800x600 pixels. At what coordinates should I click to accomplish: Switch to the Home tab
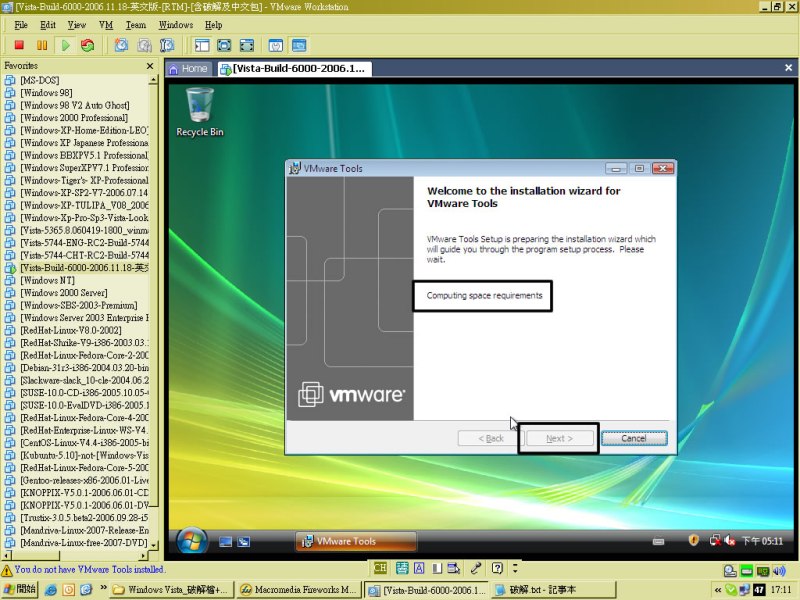(x=189, y=68)
